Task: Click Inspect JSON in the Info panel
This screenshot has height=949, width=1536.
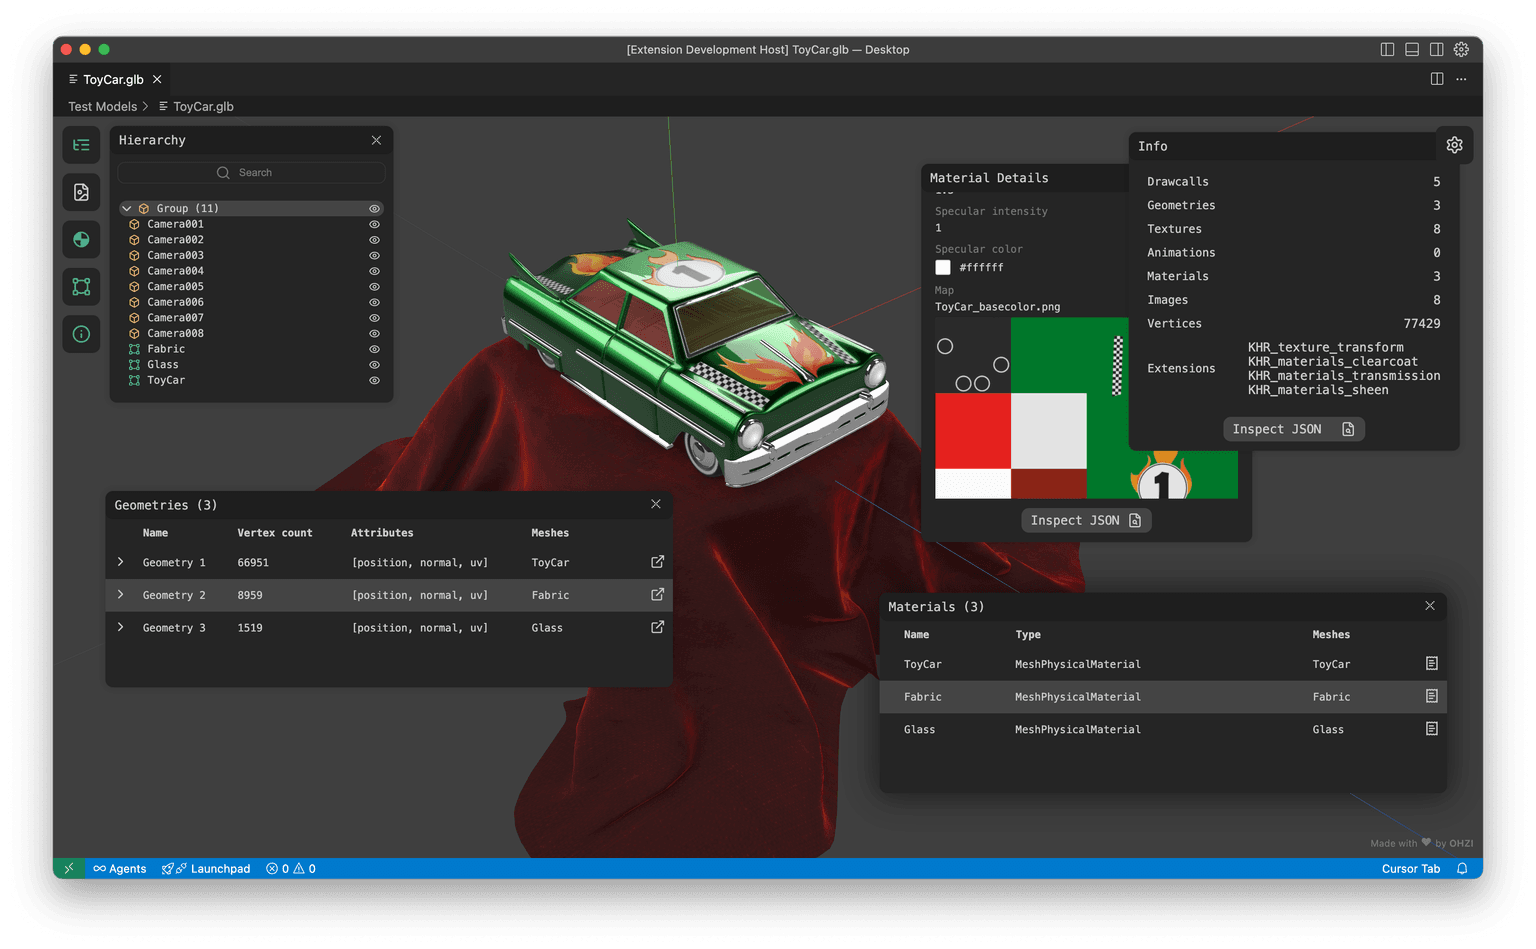Action: 1293,428
